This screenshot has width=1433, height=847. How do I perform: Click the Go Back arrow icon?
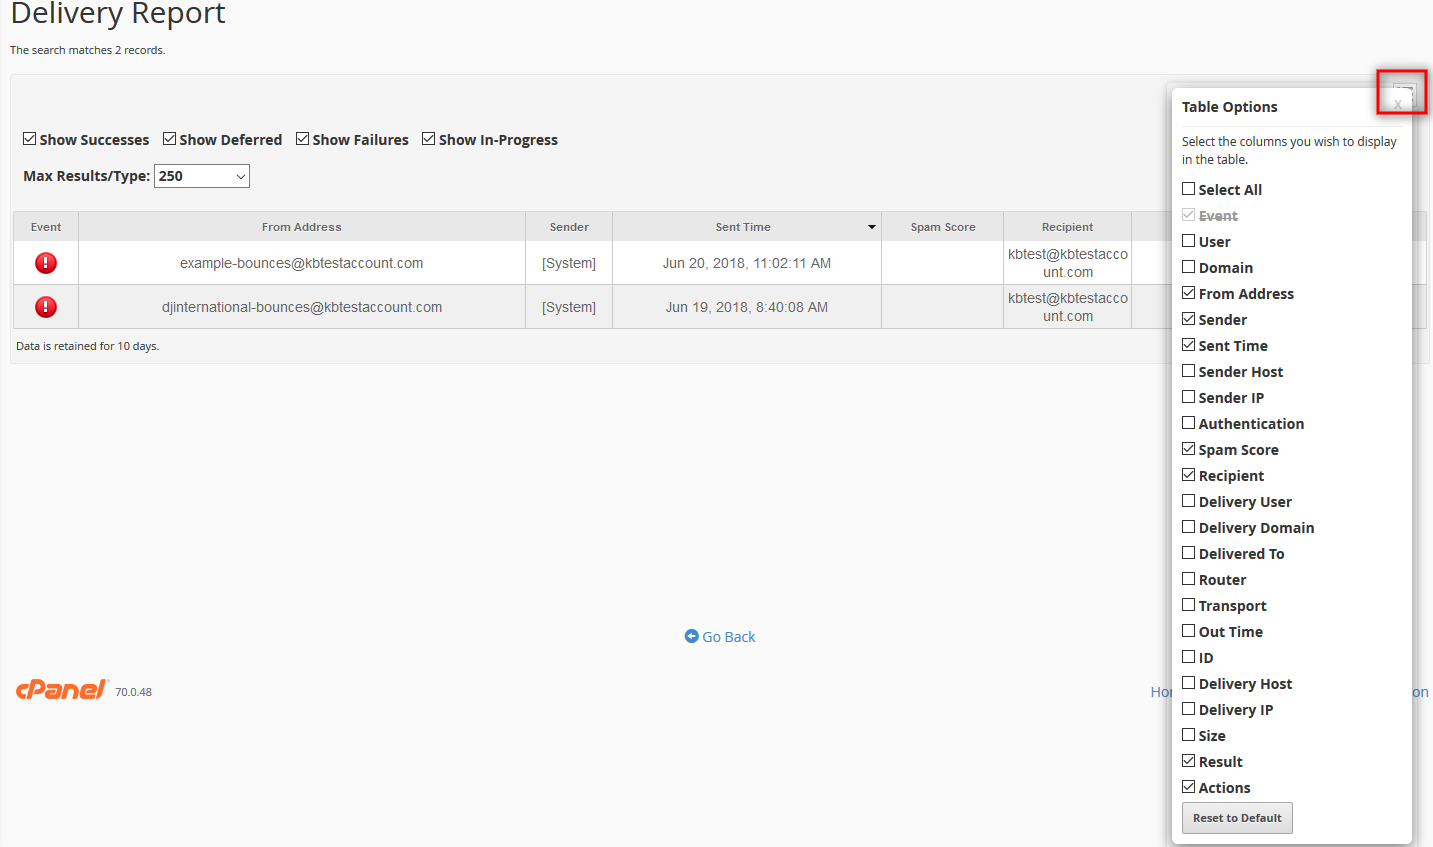click(691, 636)
